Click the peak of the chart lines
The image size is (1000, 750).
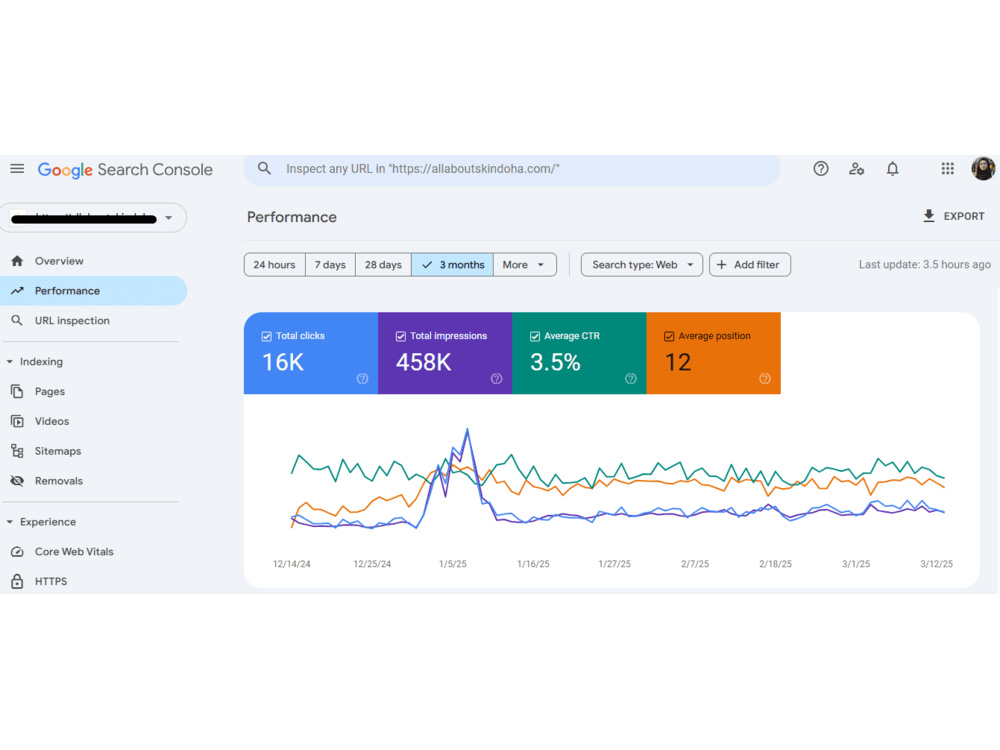(467, 430)
